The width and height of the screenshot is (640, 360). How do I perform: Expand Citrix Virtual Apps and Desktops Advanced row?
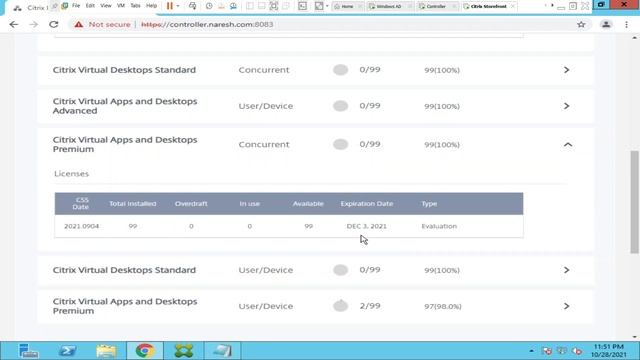567,106
